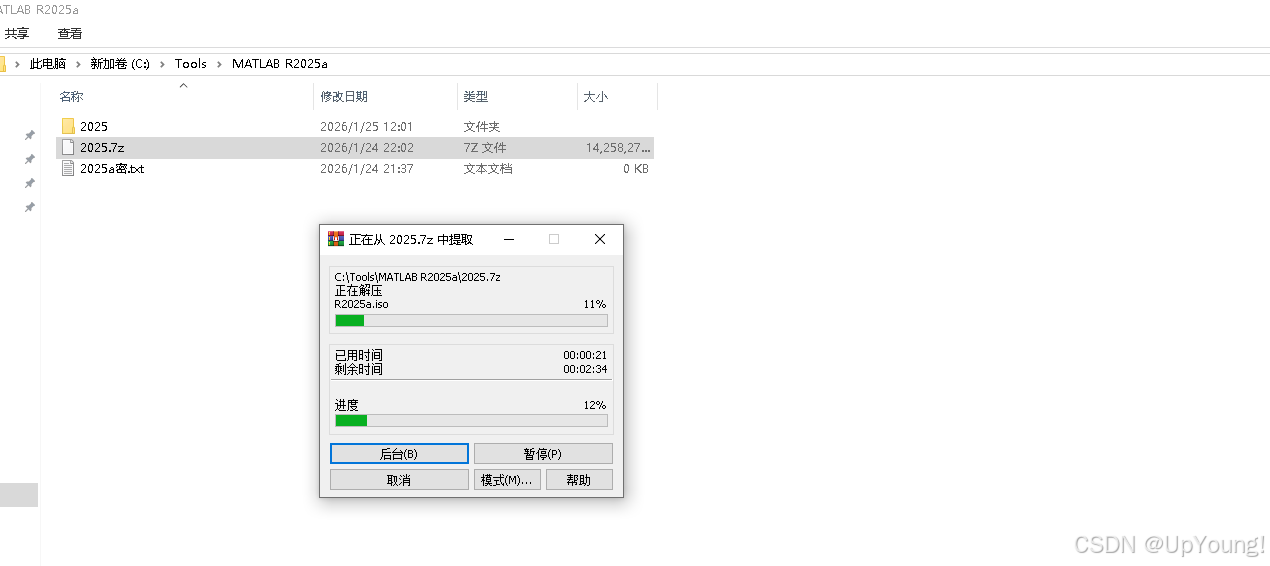Click 暂停(P) to pause extraction

[543, 454]
